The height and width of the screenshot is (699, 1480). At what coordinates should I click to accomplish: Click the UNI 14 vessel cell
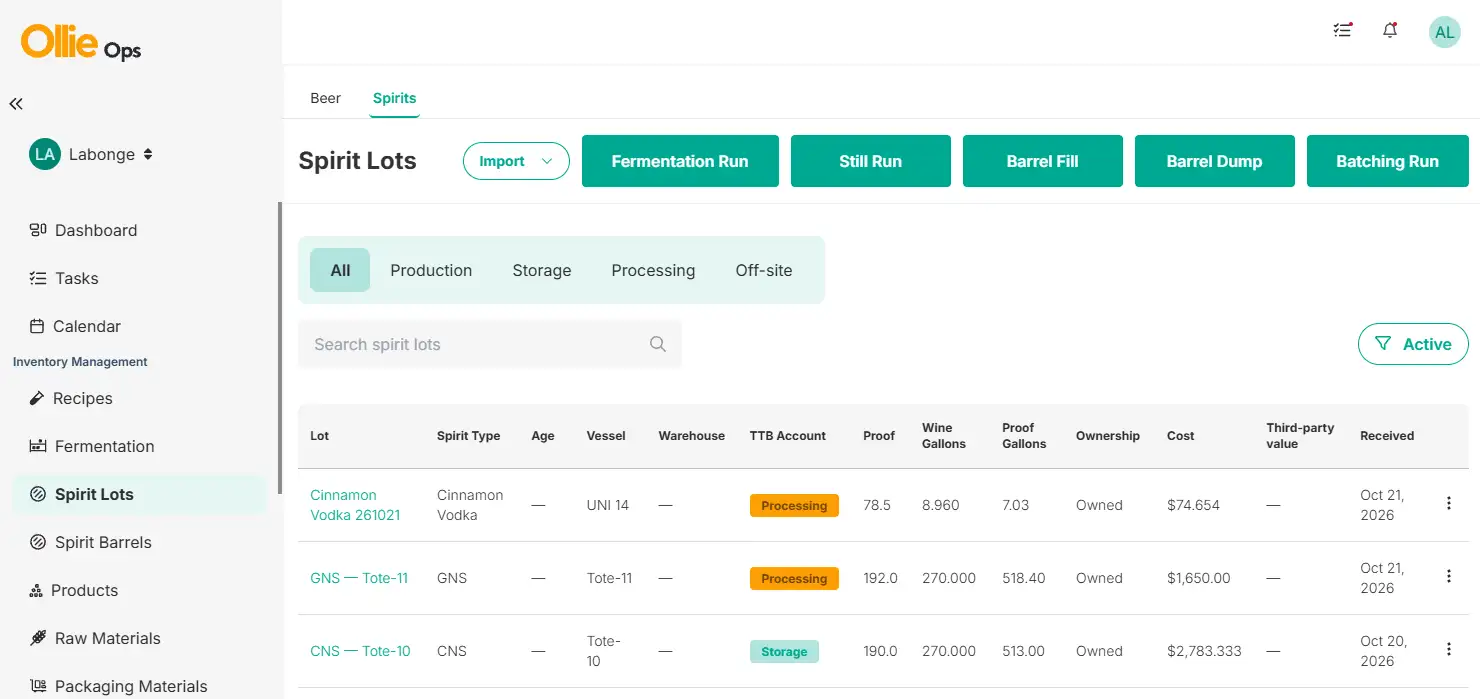608,505
